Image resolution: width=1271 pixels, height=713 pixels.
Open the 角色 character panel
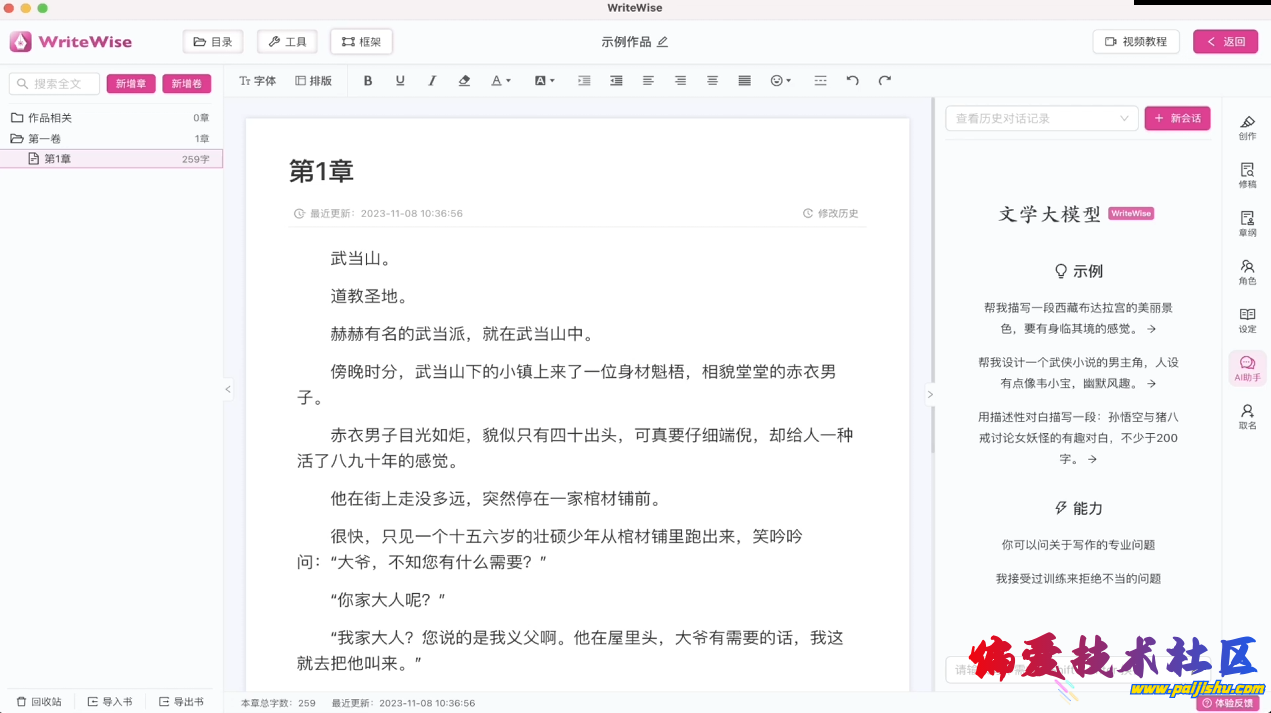tap(1247, 272)
